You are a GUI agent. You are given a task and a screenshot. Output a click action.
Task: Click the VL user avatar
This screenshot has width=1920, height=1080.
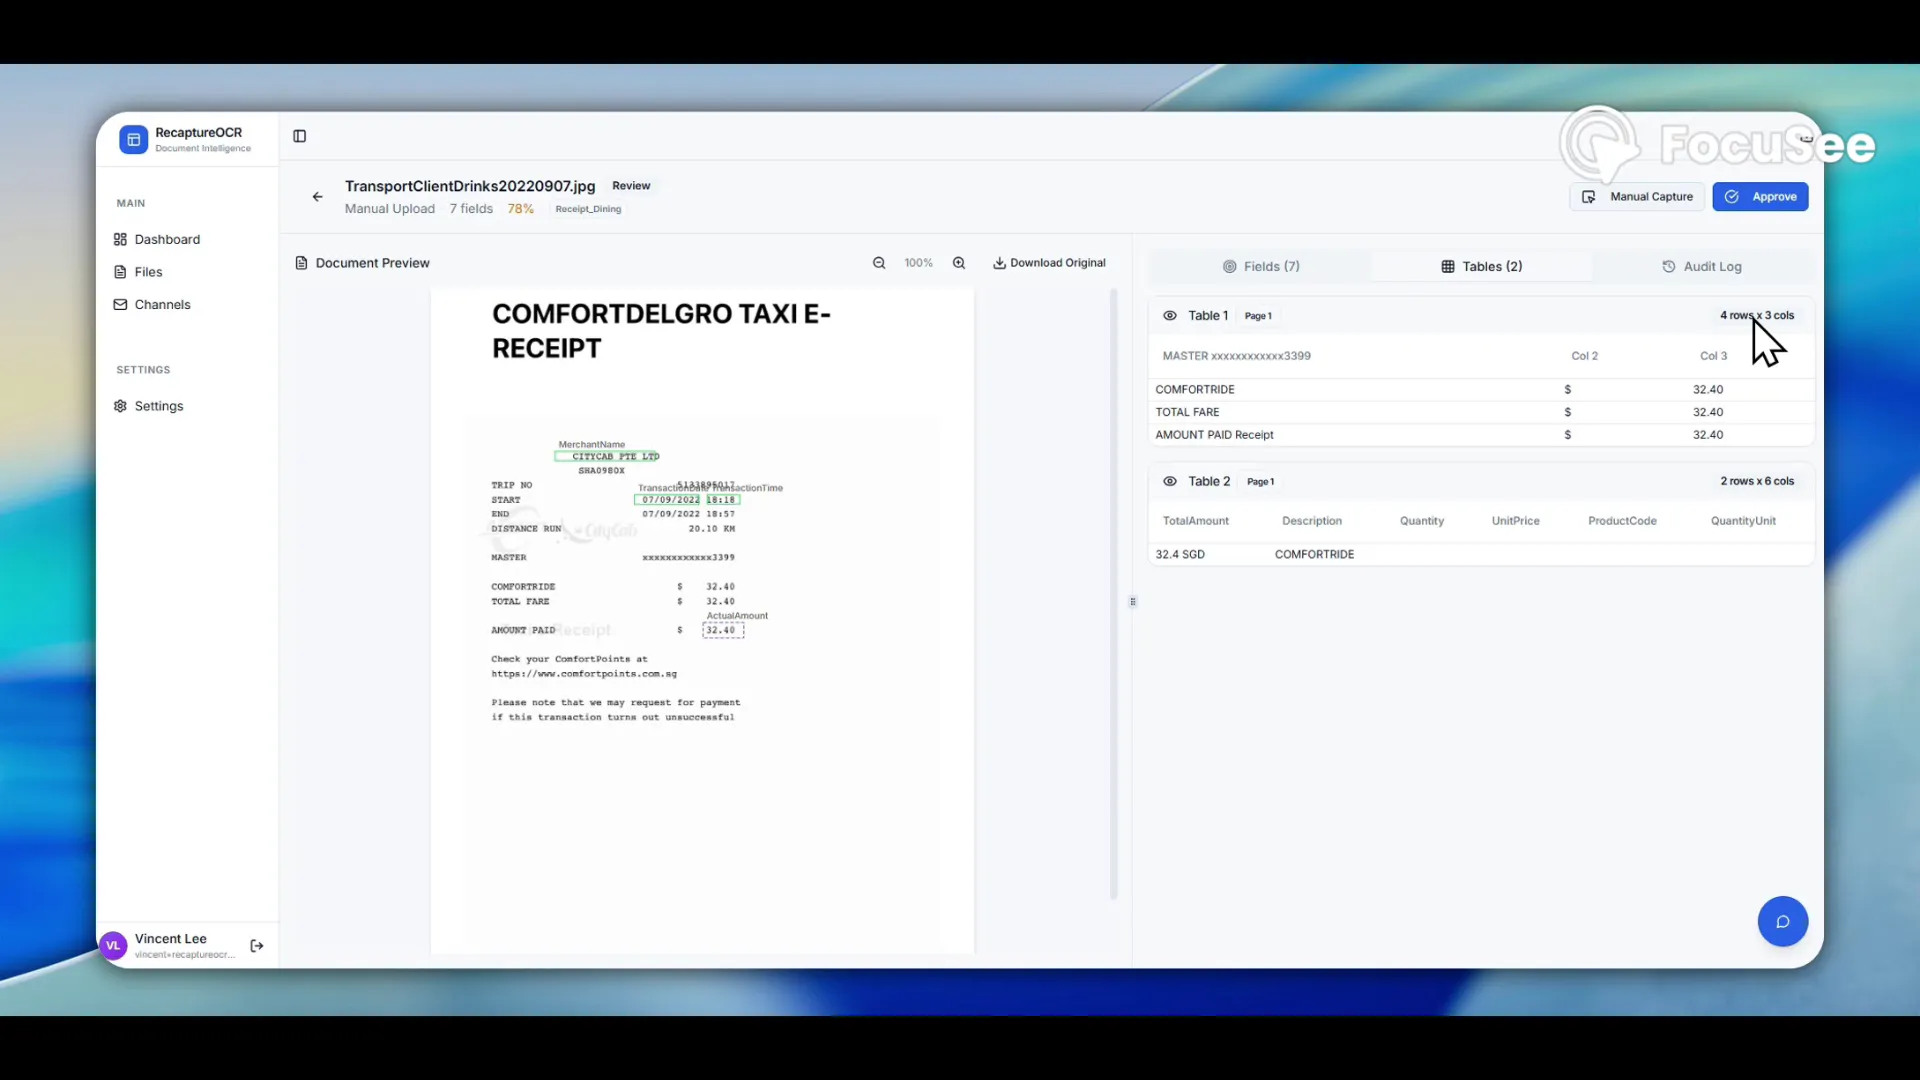pyautogui.click(x=113, y=946)
